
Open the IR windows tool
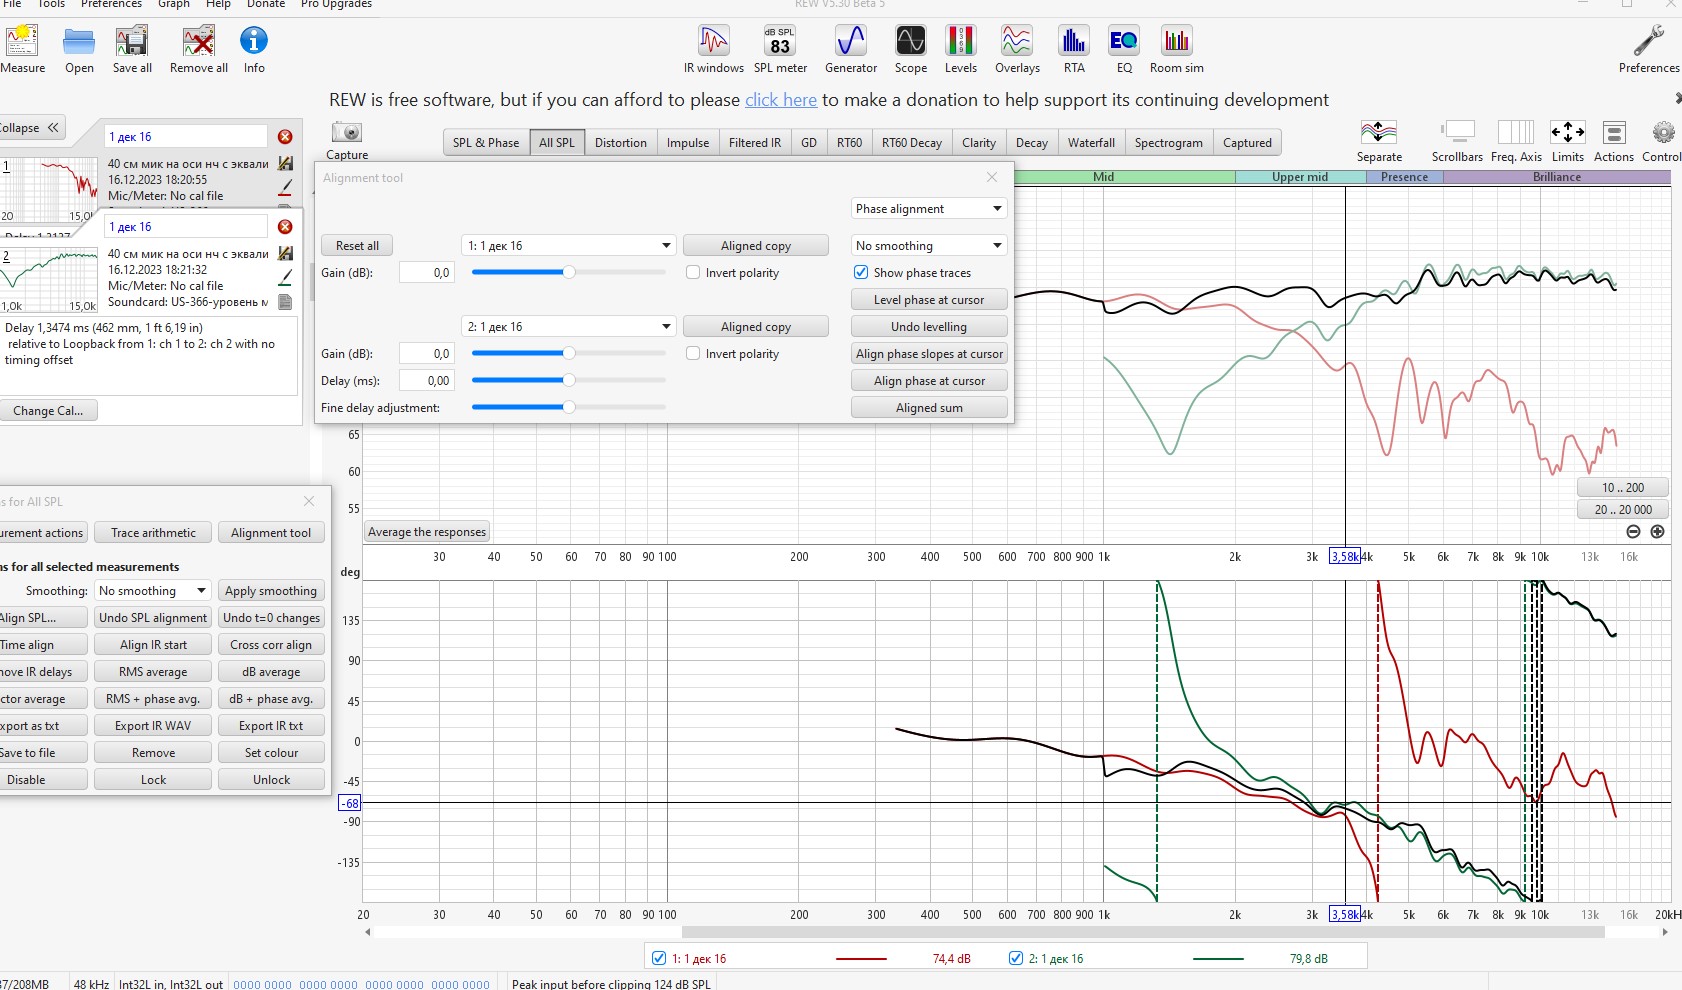point(714,42)
